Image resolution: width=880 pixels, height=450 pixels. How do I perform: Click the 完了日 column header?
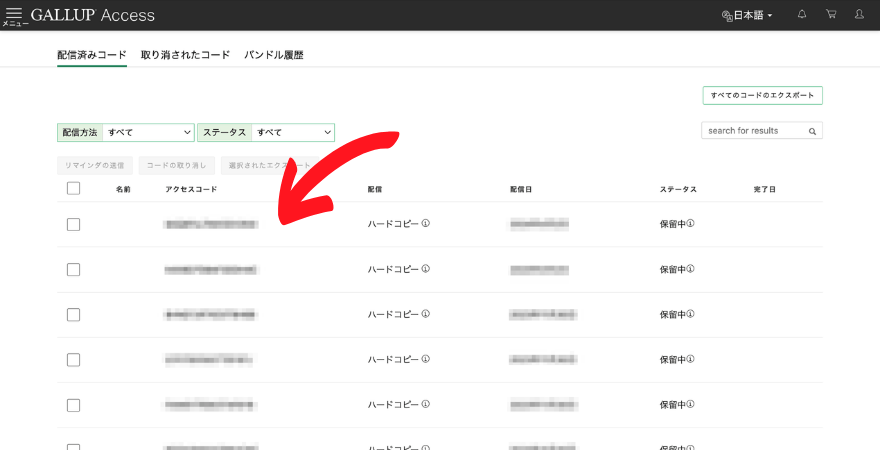pos(764,190)
